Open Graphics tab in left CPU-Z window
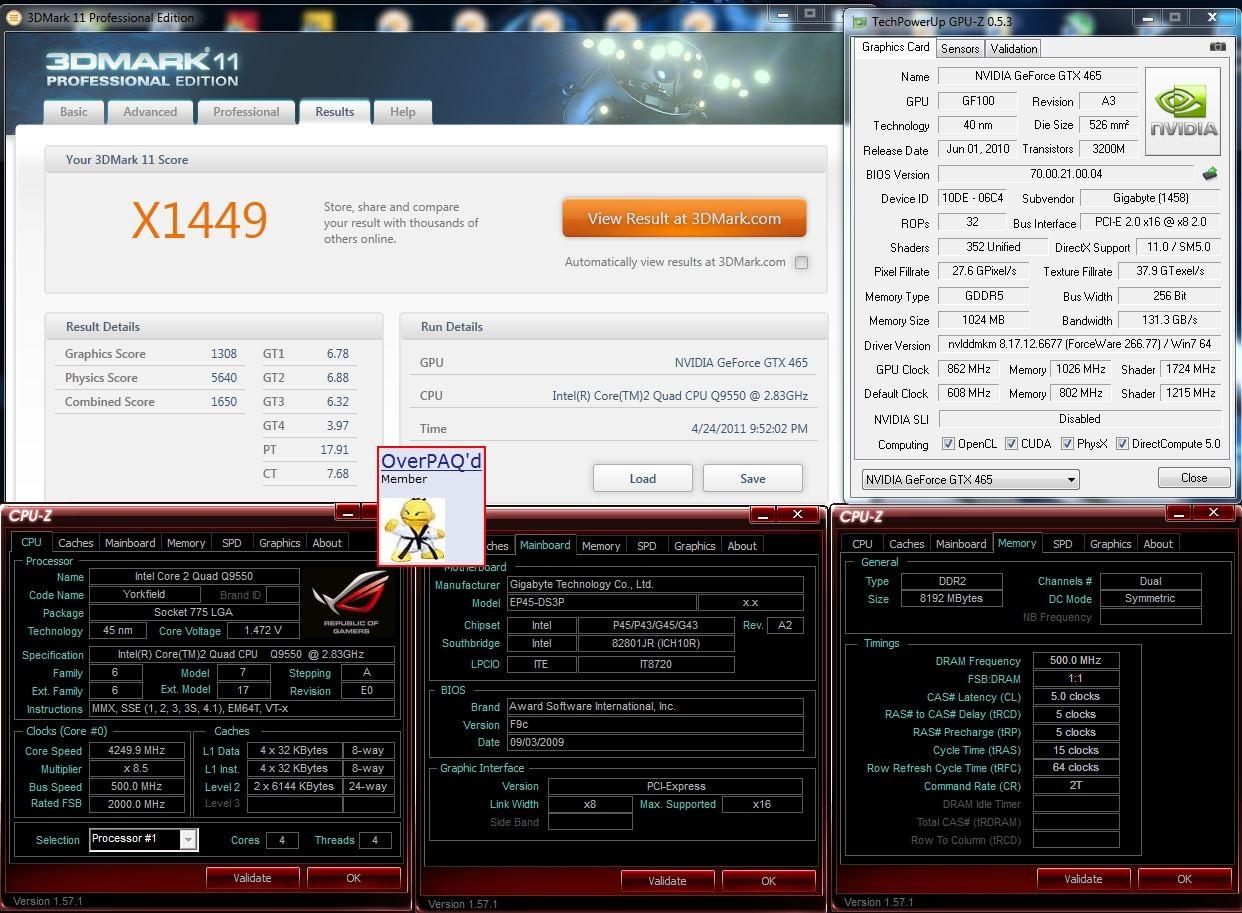Screen dimensions: 1242x913 (280, 543)
